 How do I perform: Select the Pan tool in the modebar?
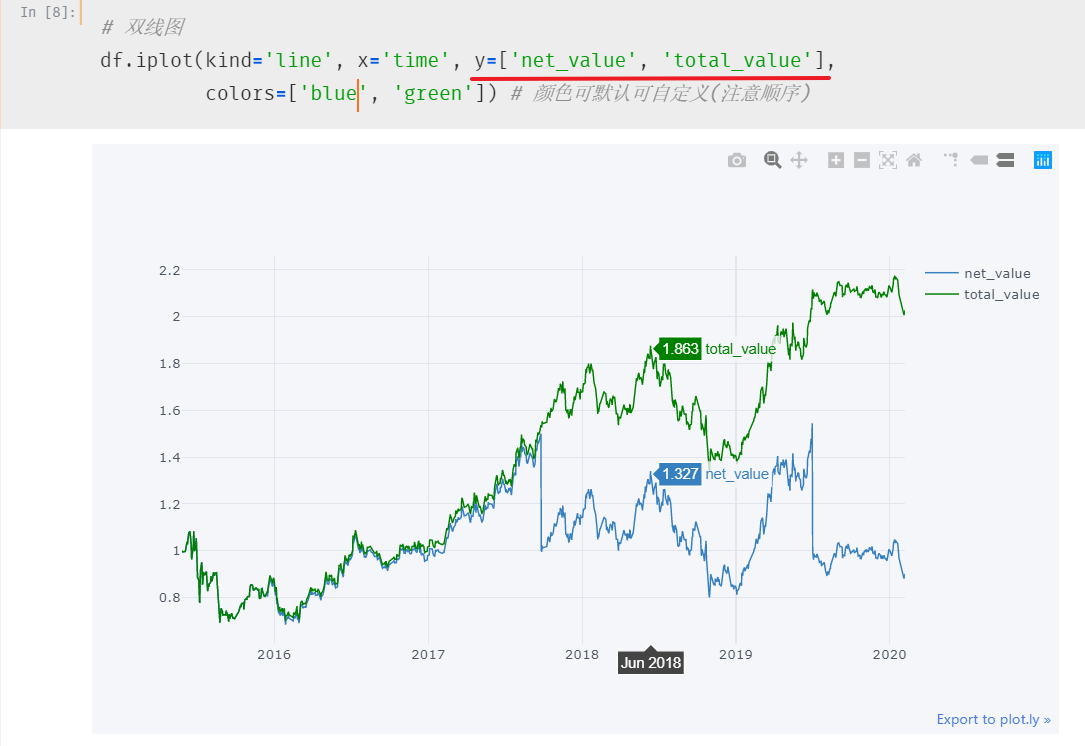[x=800, y=160]
